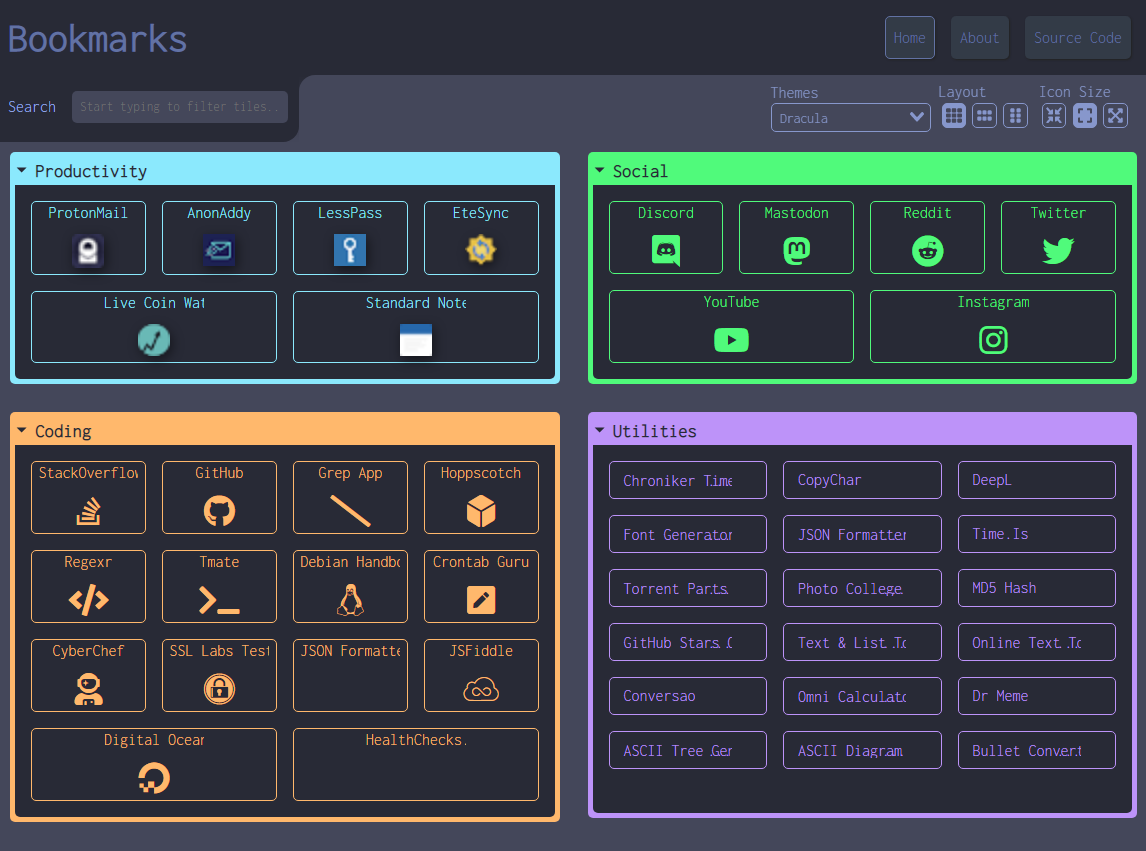Click the Reddit alien icon
This screenshot has width=1146, height=851.
coord(927,250)
